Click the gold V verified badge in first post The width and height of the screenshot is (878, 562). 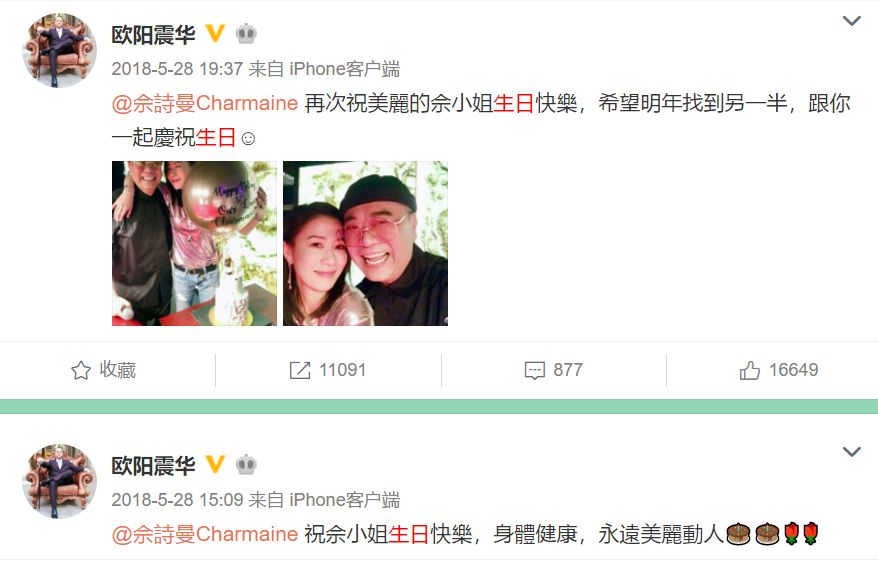coord(215,34)
